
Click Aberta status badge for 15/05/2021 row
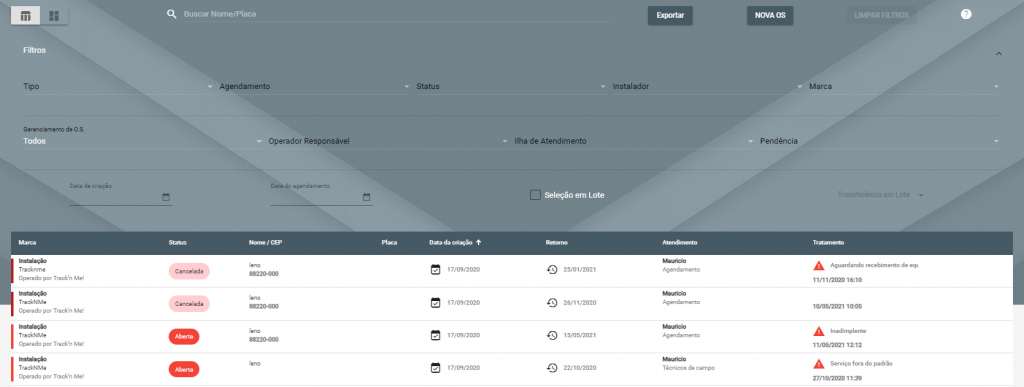[x=184, y=336]
